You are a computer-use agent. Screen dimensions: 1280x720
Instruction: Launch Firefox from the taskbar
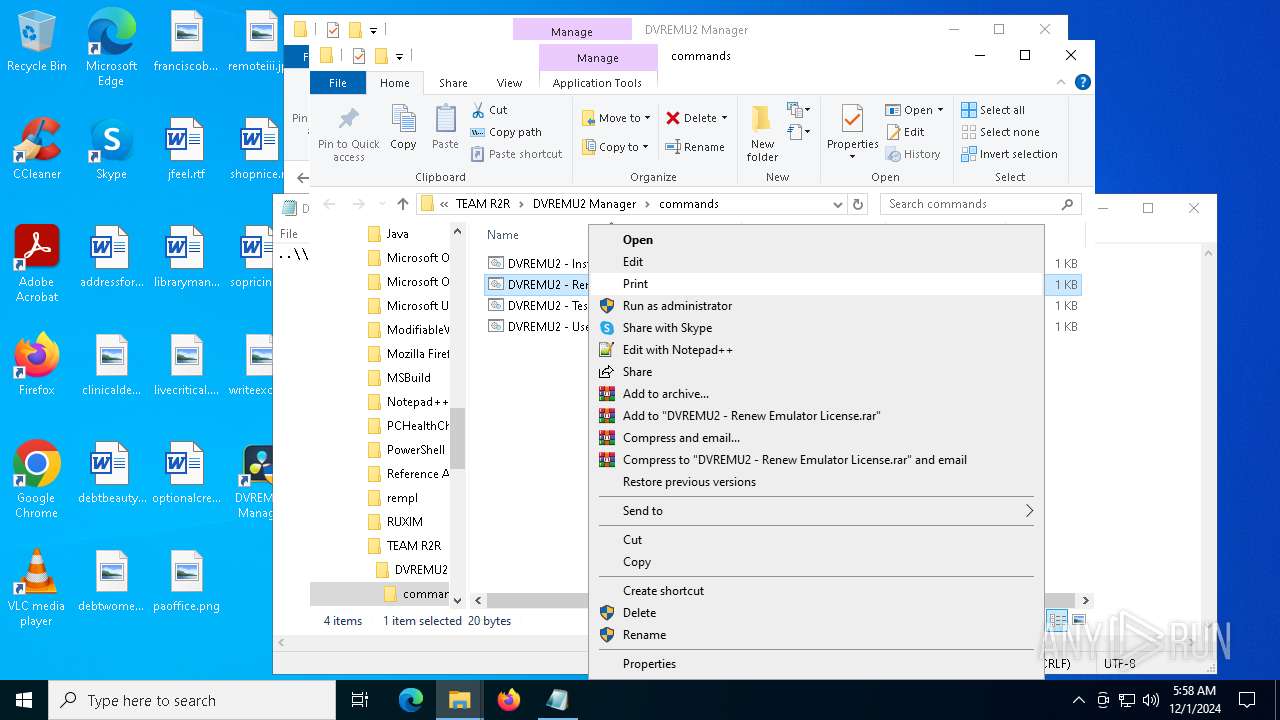pyautogui.click(x=509, y=700)
